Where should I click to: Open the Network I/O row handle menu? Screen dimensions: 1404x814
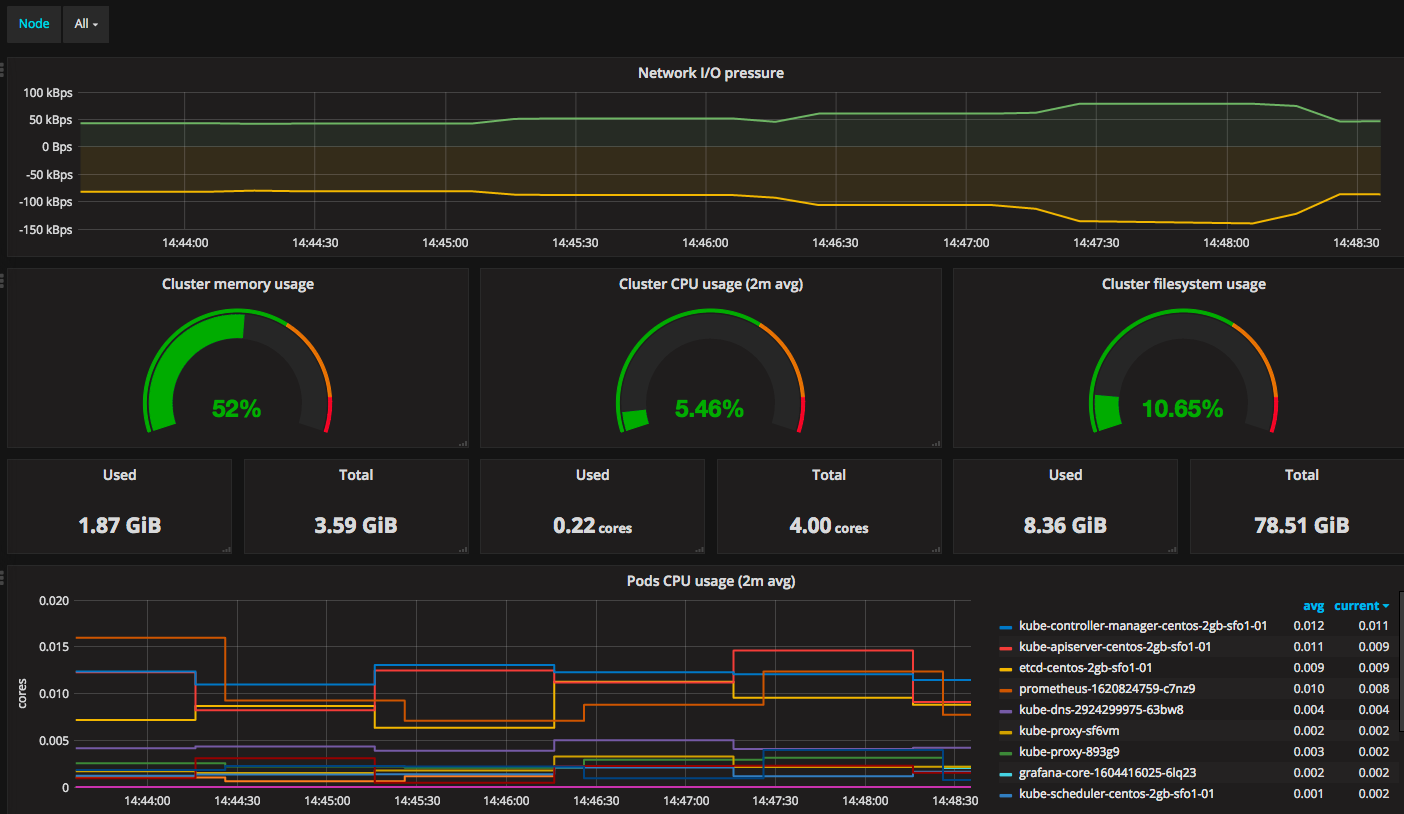click(3, 69)
